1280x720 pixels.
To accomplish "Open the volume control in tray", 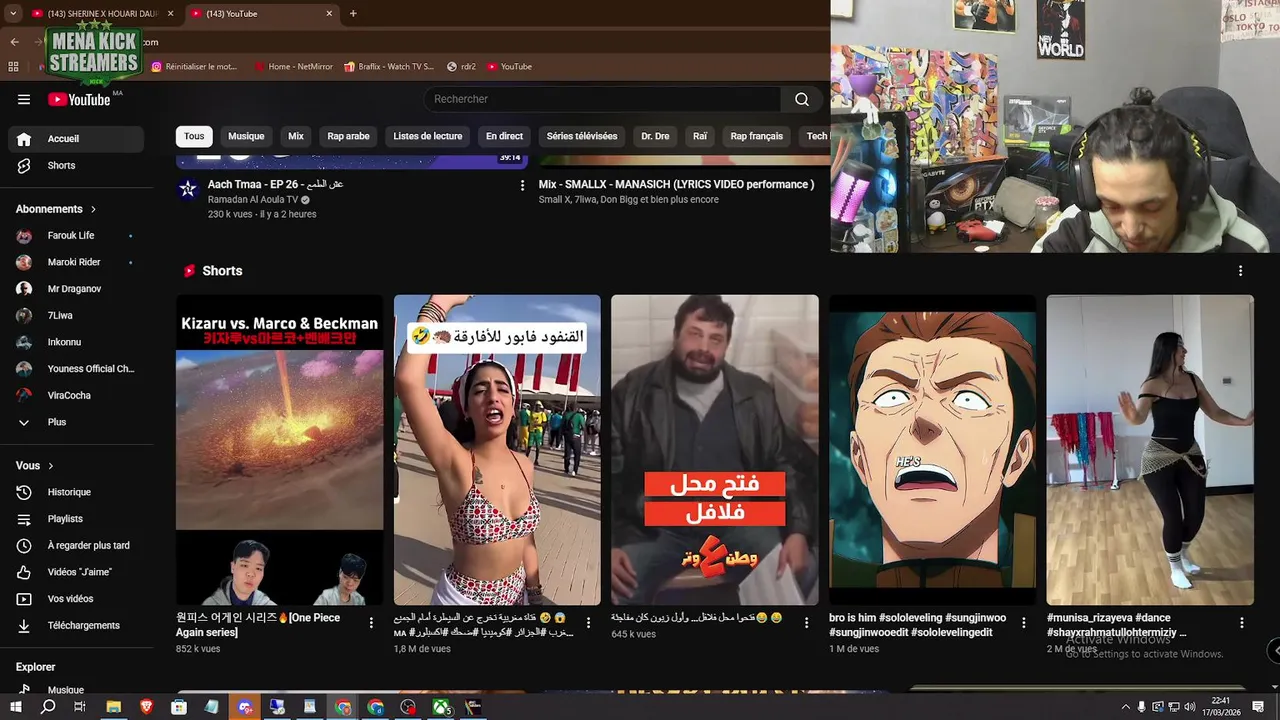I will click(1189, 707).
